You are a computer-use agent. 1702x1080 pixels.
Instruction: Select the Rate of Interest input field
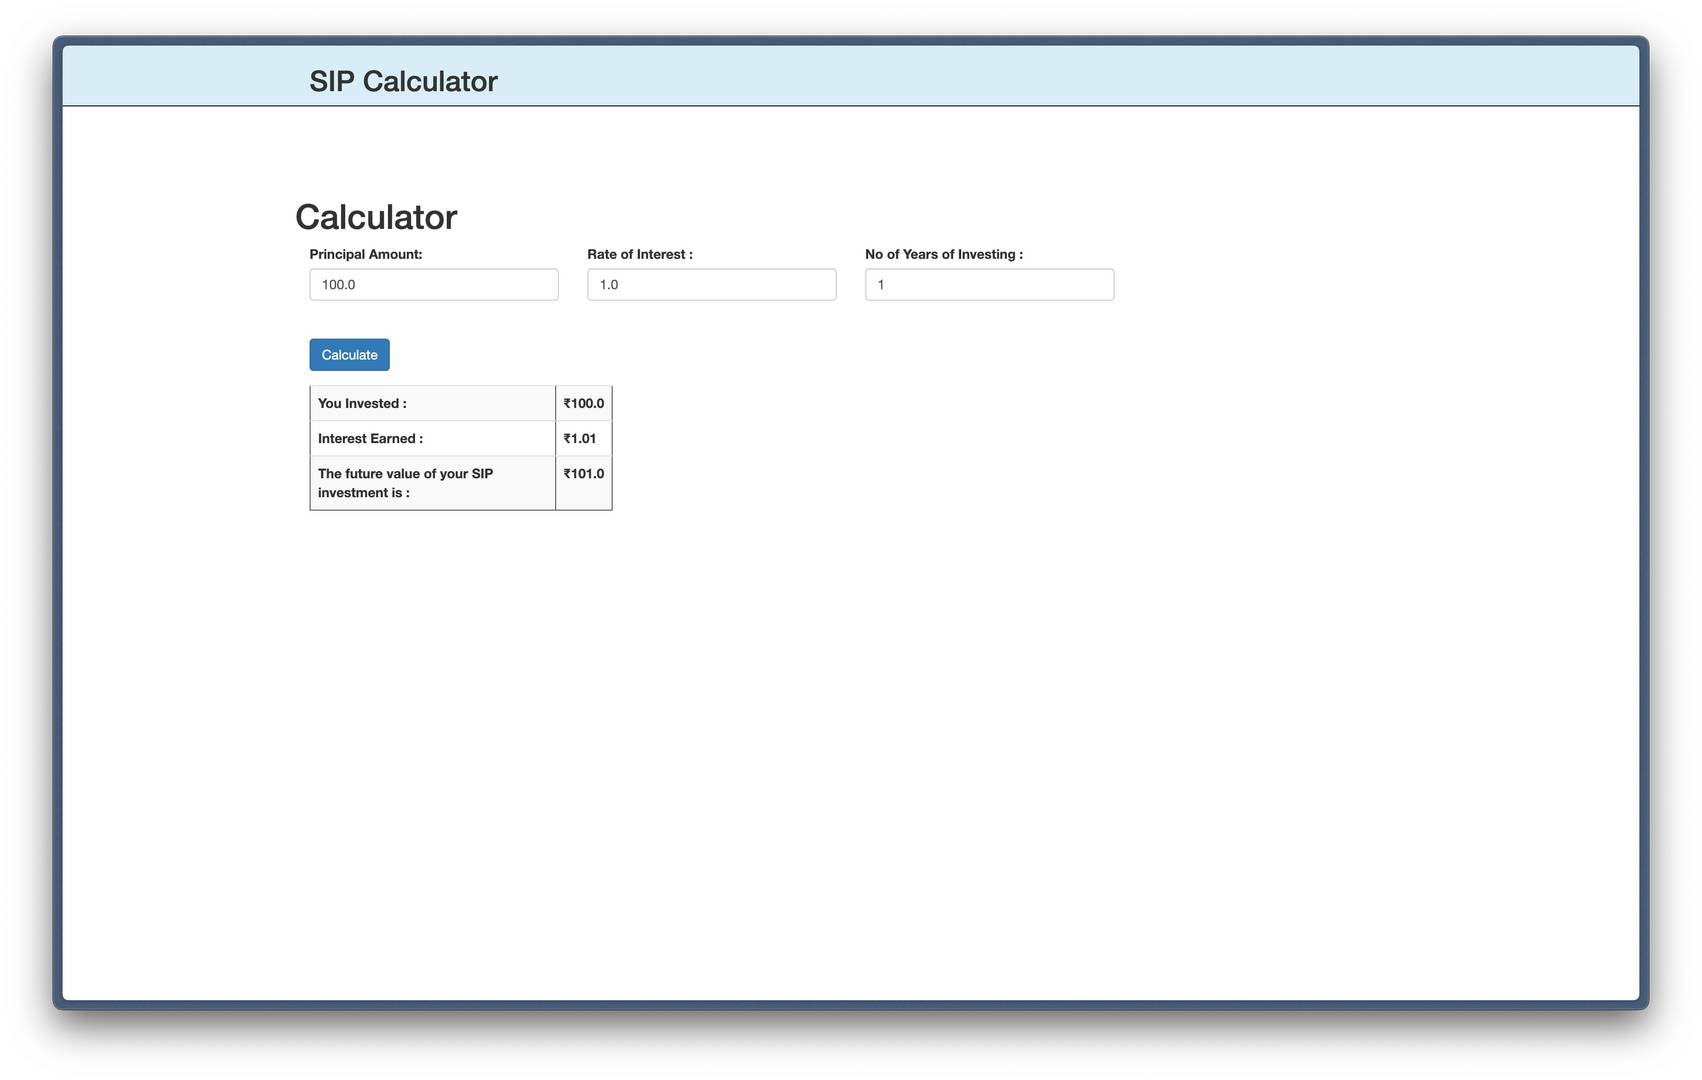click(712, 284)
